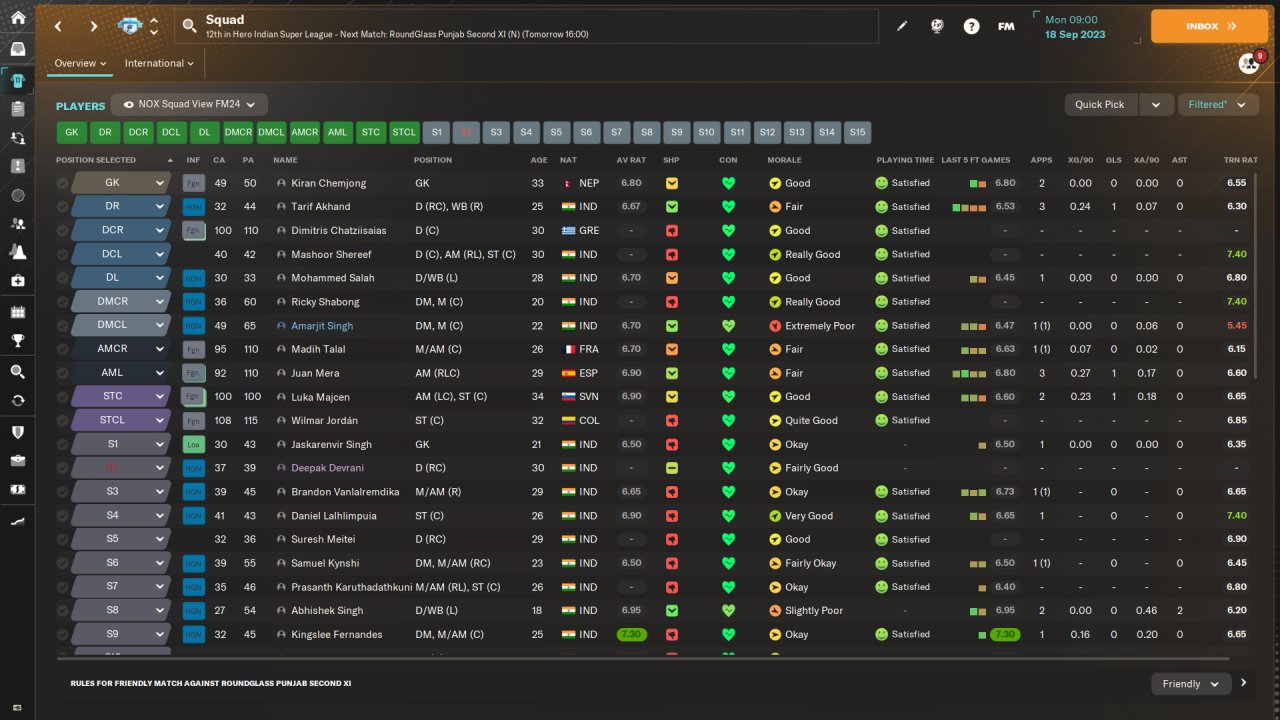Click the orange Inbox button

coord(1209,26)
